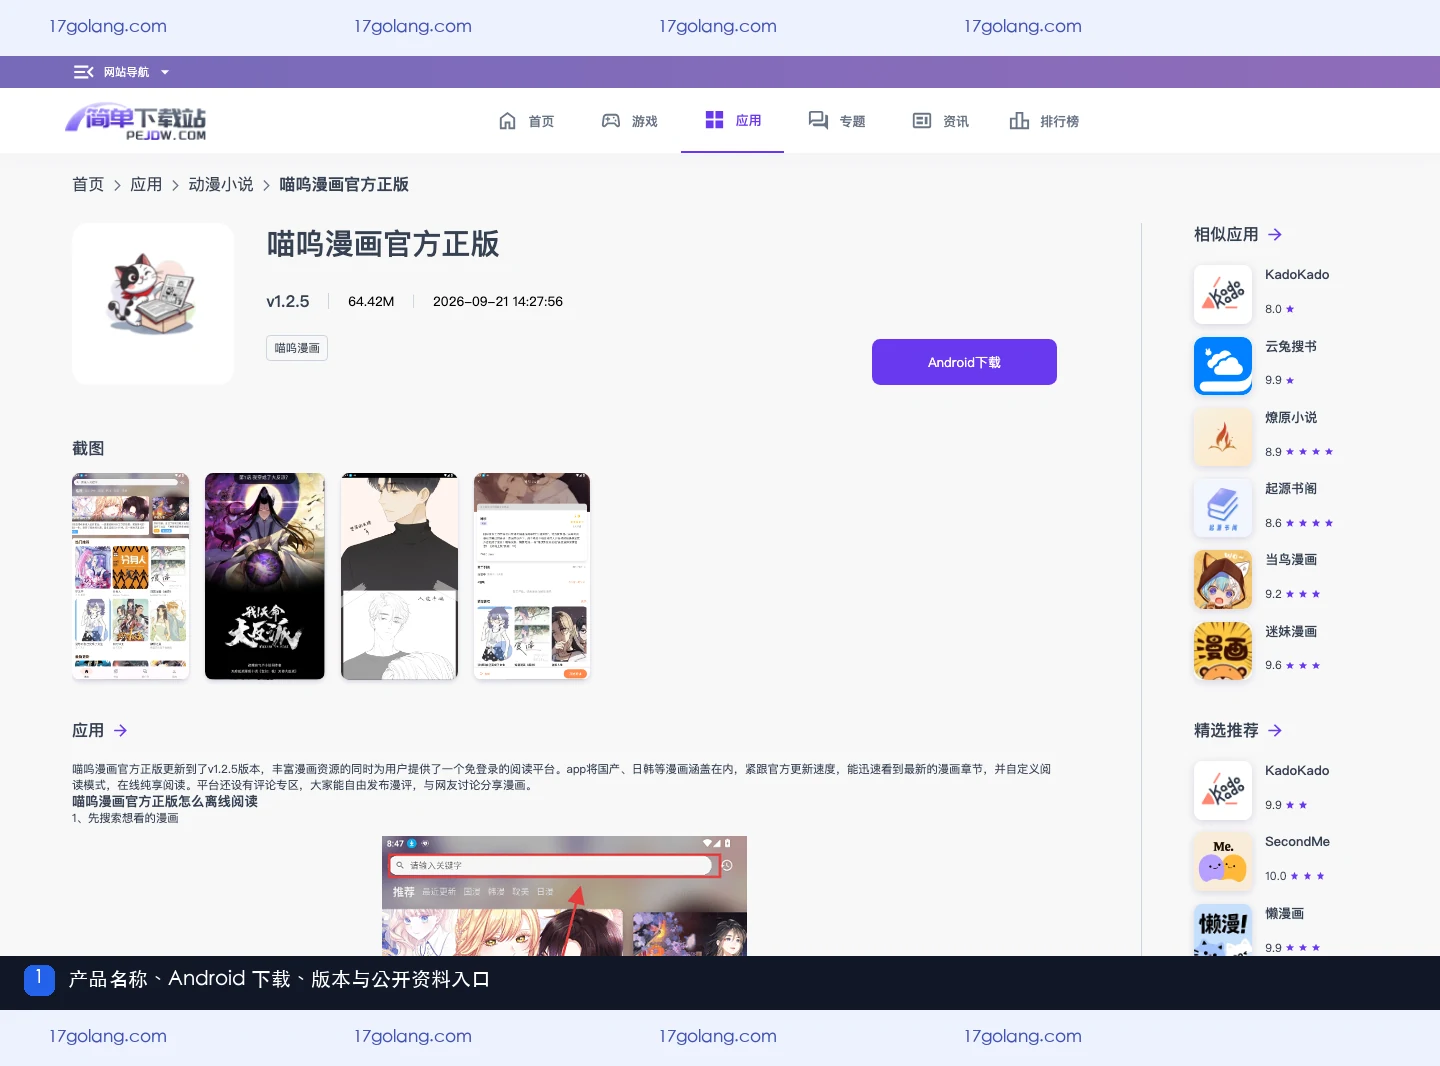Open the KadoKado icon in 相似应用
The height and width of the screenshot is (1066, 1440).
1223,295
